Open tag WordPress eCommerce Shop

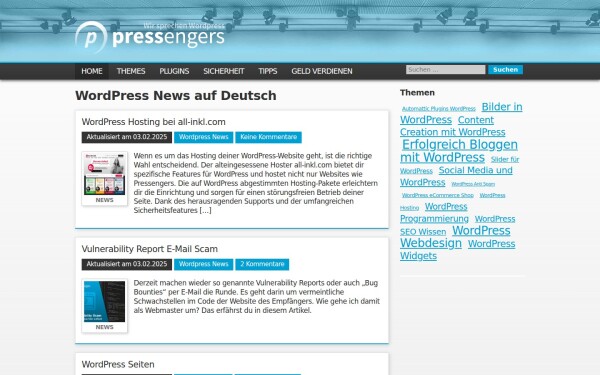438,195
